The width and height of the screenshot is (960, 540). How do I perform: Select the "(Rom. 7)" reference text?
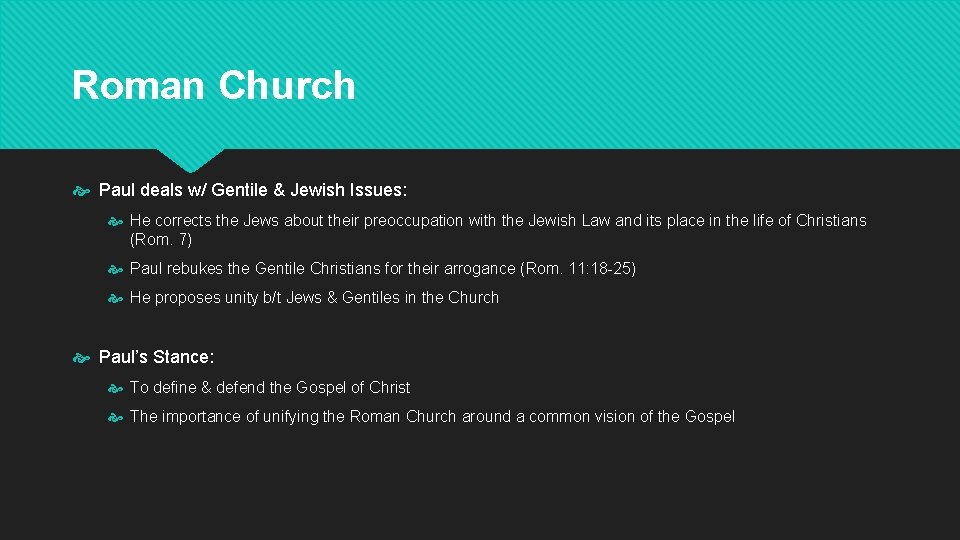160,240
